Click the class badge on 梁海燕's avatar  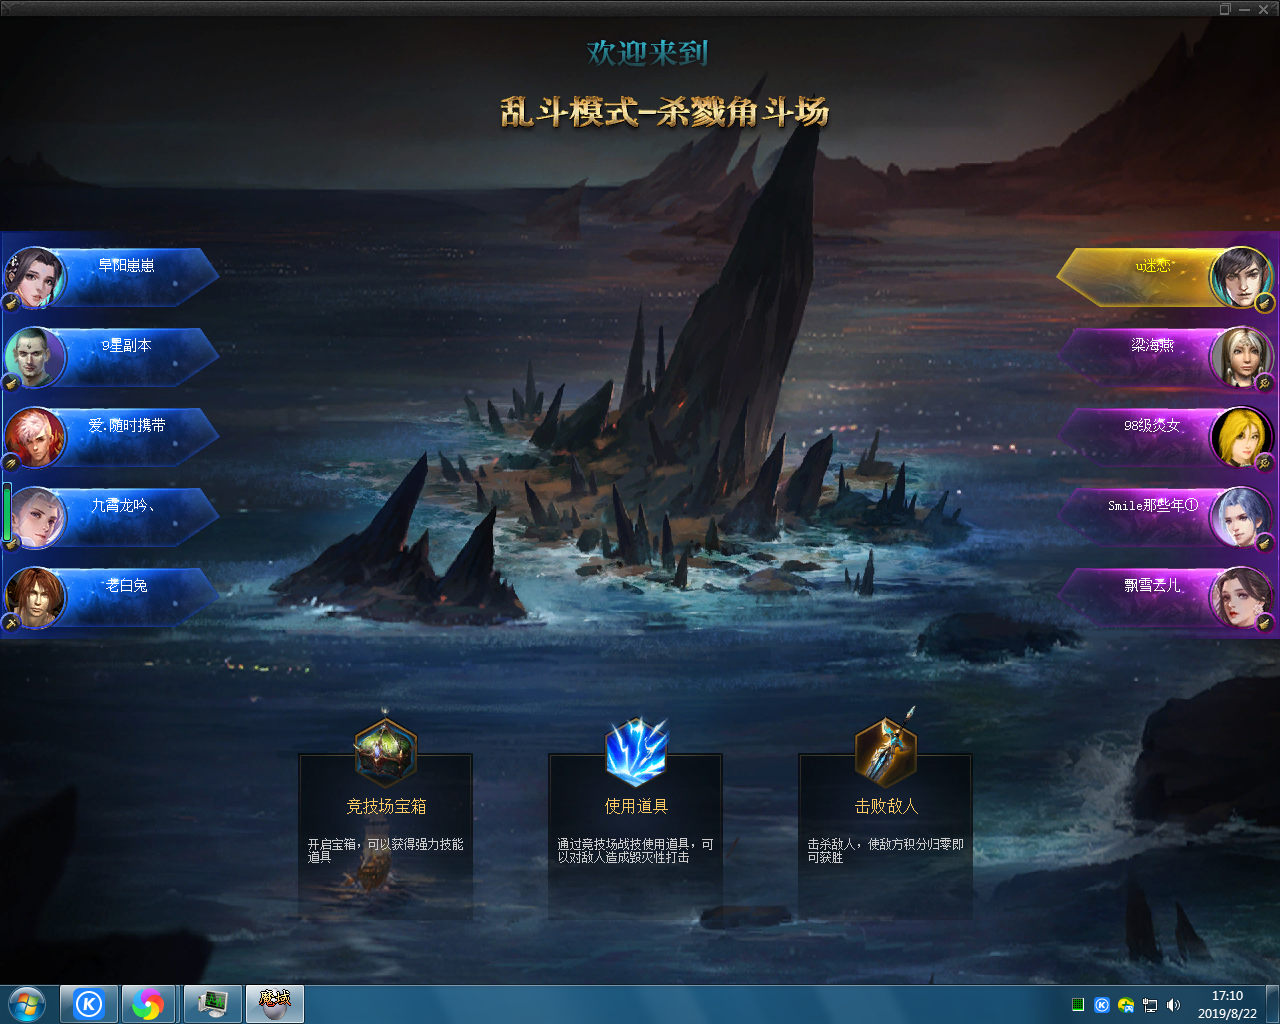coord(1265,382)
